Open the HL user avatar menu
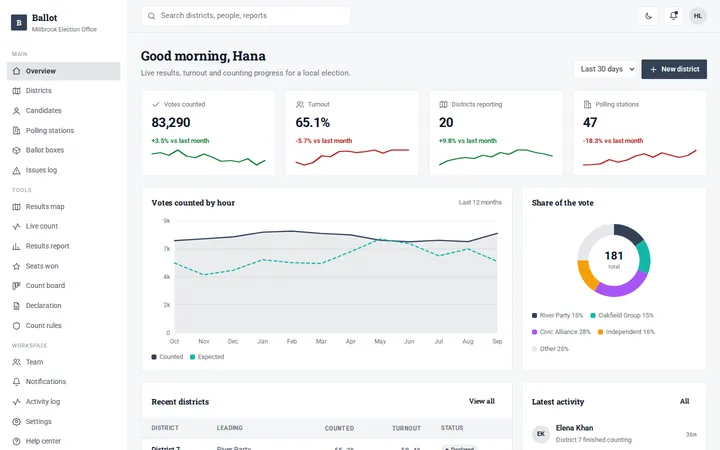Image resolution: width=720 pixels, height=450 pixels. click(698, 16)
